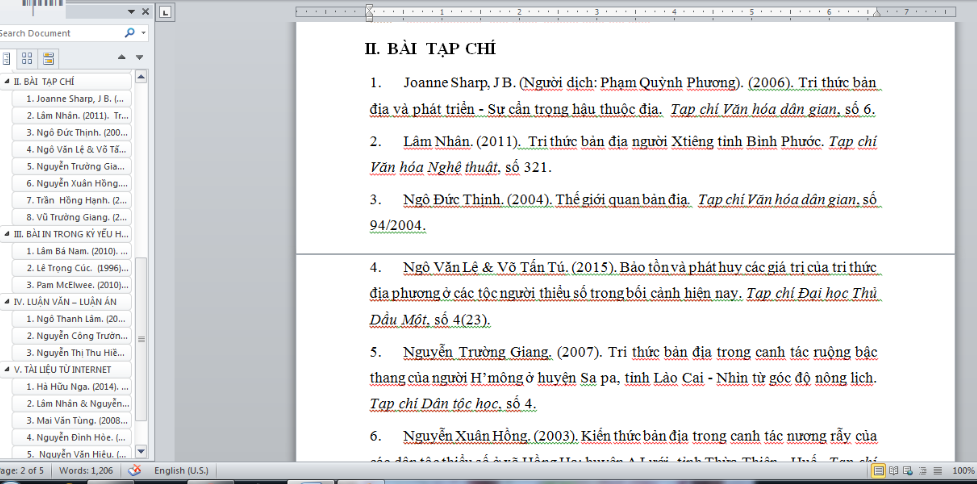
Task: Switch to Full Screen Reading view
Action: (x=894, y=470)
